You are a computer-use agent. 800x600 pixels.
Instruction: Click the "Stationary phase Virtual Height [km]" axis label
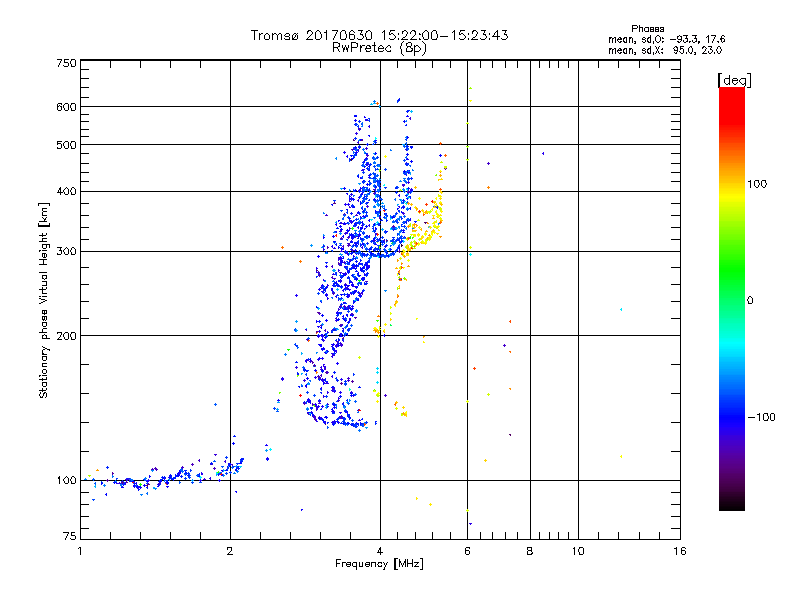[44, 300]
